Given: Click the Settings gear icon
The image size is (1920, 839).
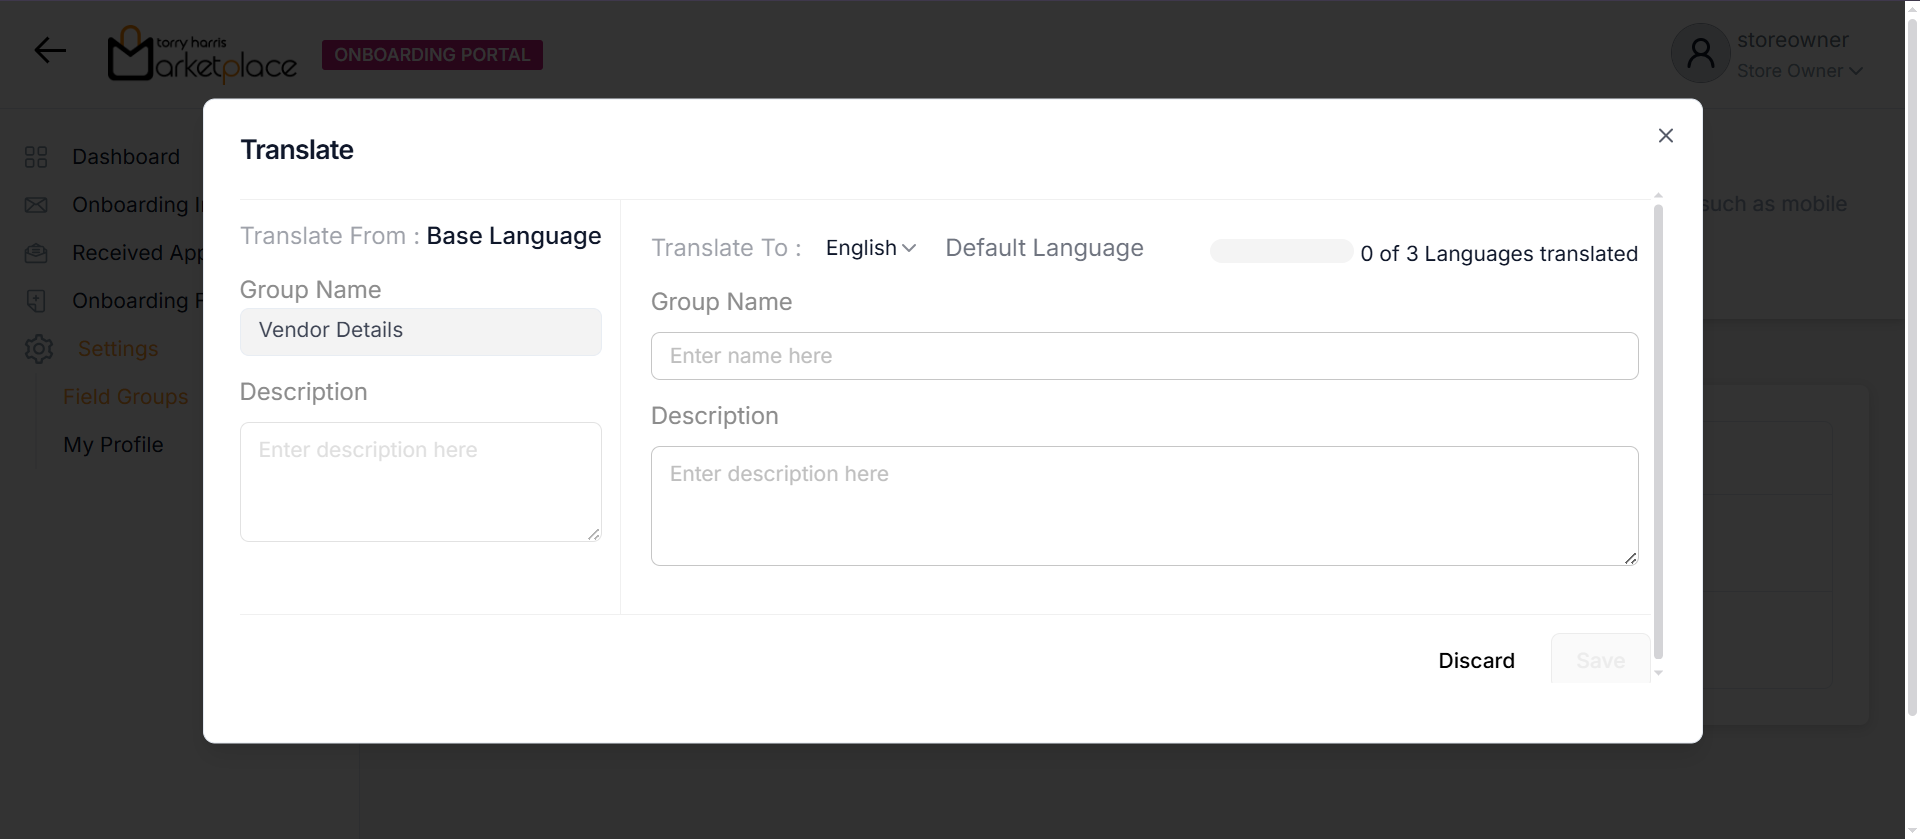Looking at the screenshot, I should point(39,349).
